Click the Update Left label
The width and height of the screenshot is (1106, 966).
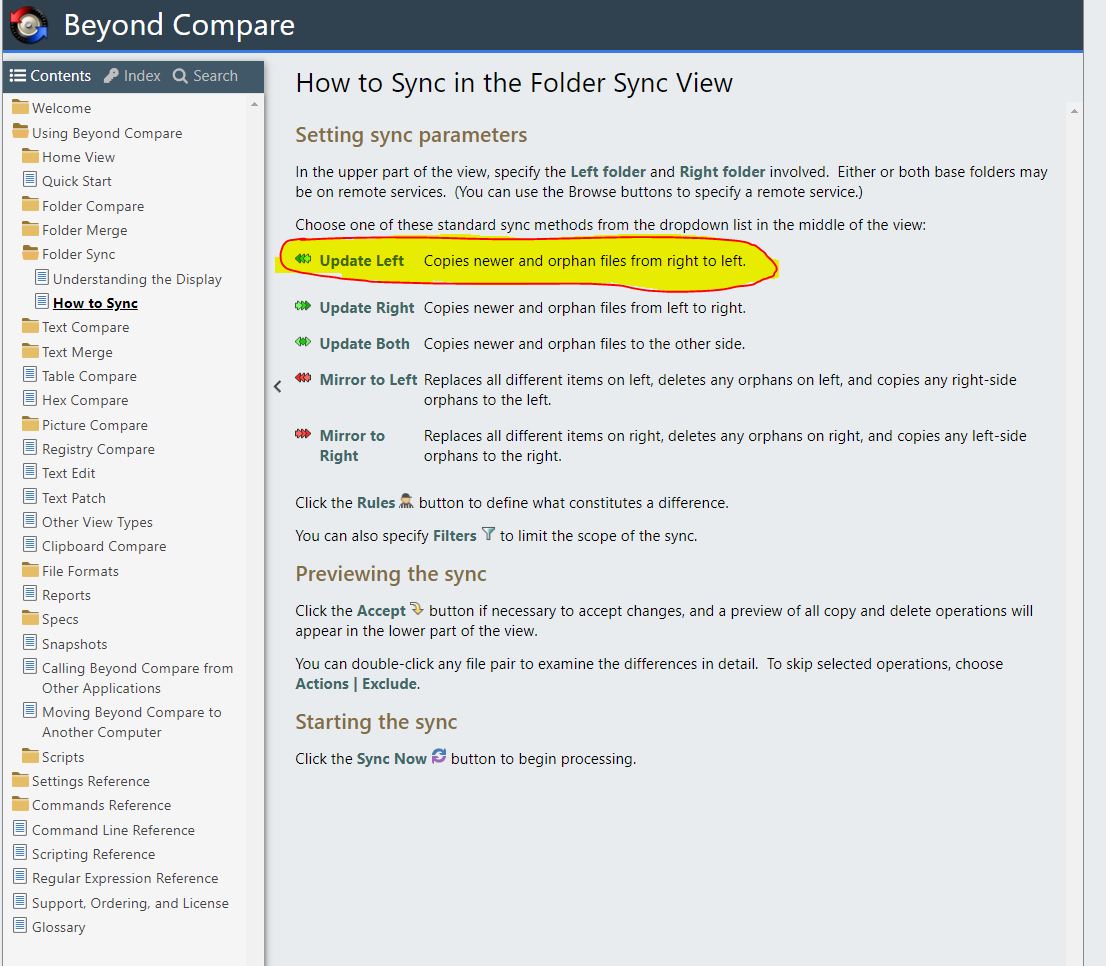point(362,261)
